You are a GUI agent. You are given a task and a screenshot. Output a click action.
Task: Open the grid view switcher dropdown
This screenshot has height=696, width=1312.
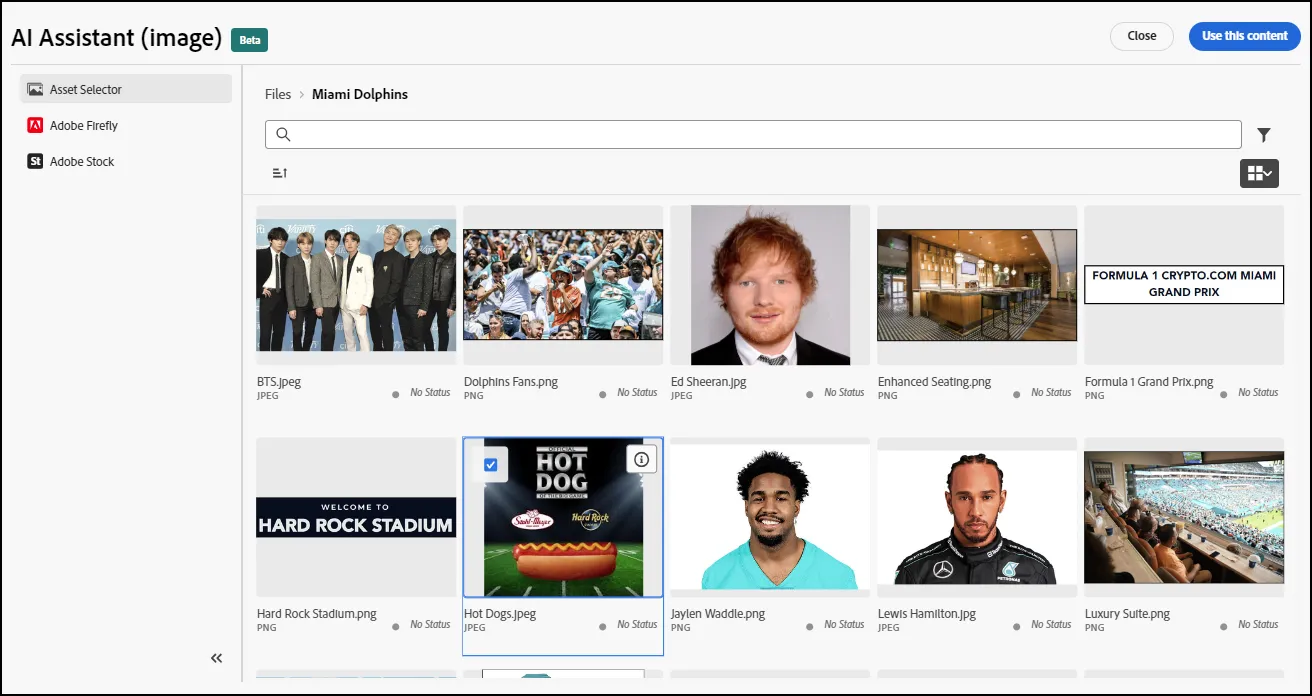click(x=1259, y=173)
